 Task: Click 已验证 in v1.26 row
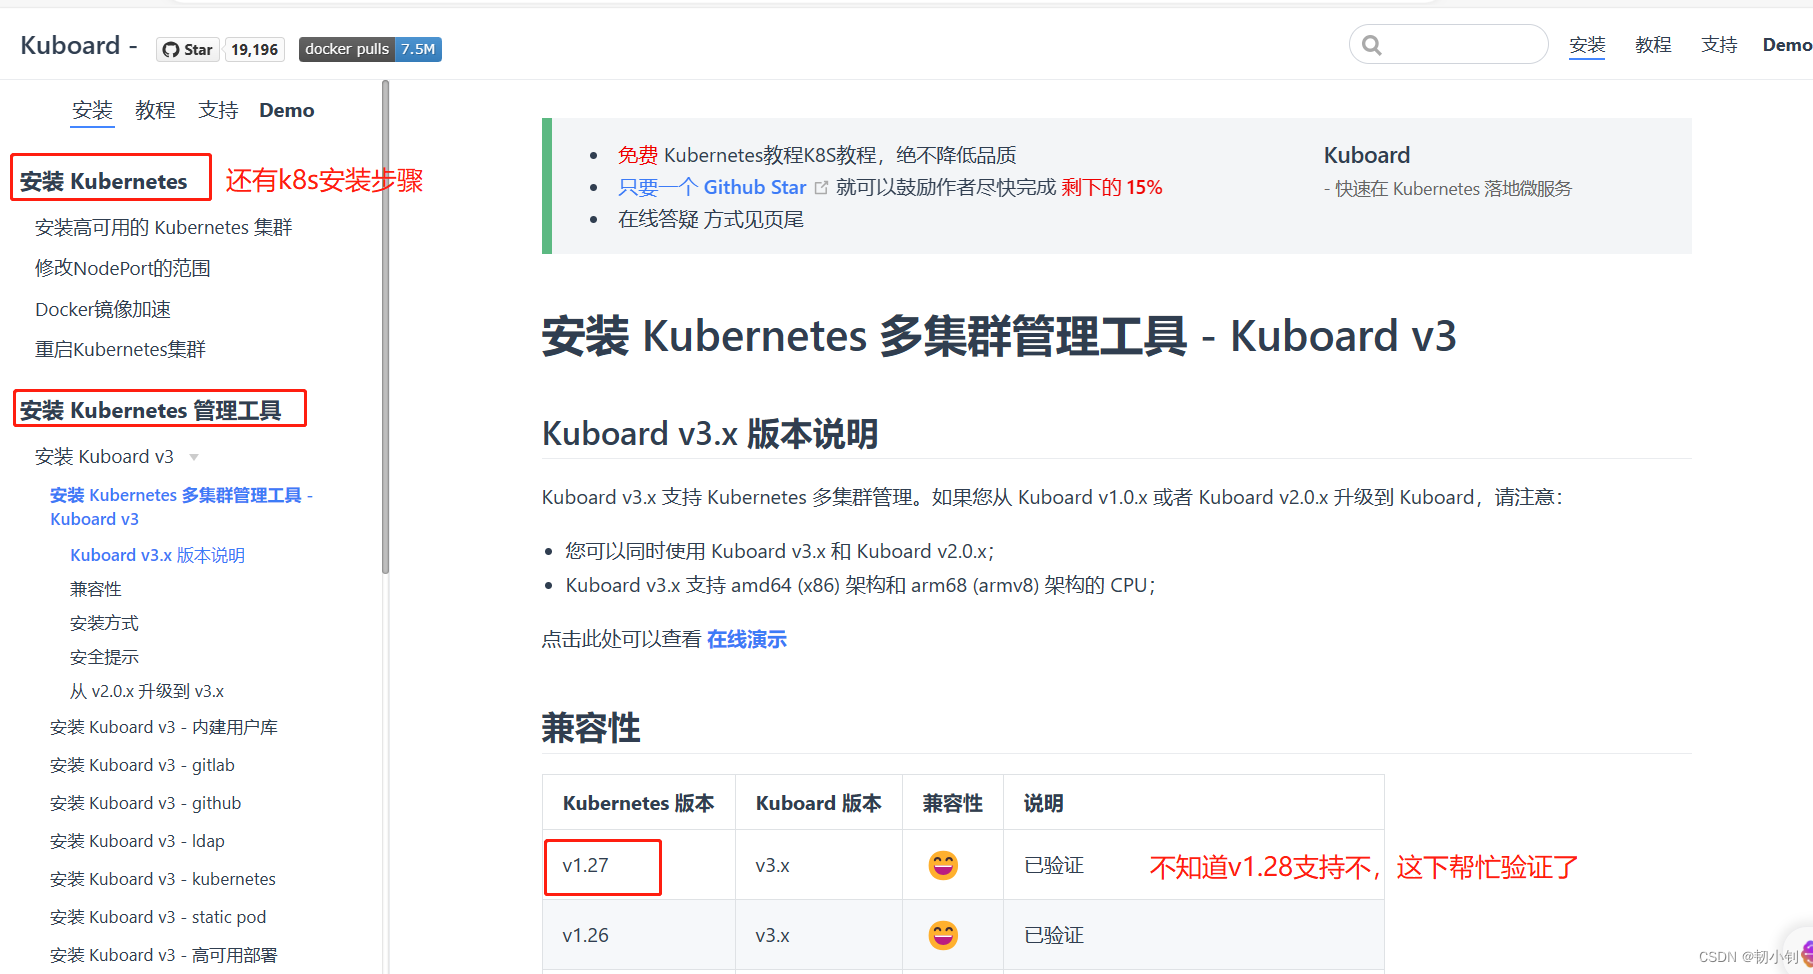point(1054,935)
